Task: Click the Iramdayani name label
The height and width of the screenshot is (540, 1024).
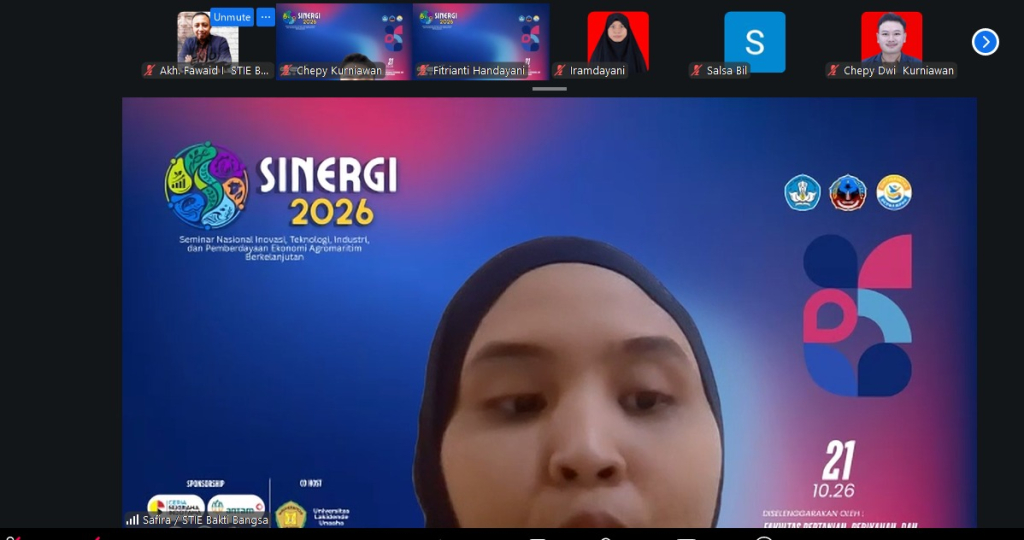Action: coord(597,71)
